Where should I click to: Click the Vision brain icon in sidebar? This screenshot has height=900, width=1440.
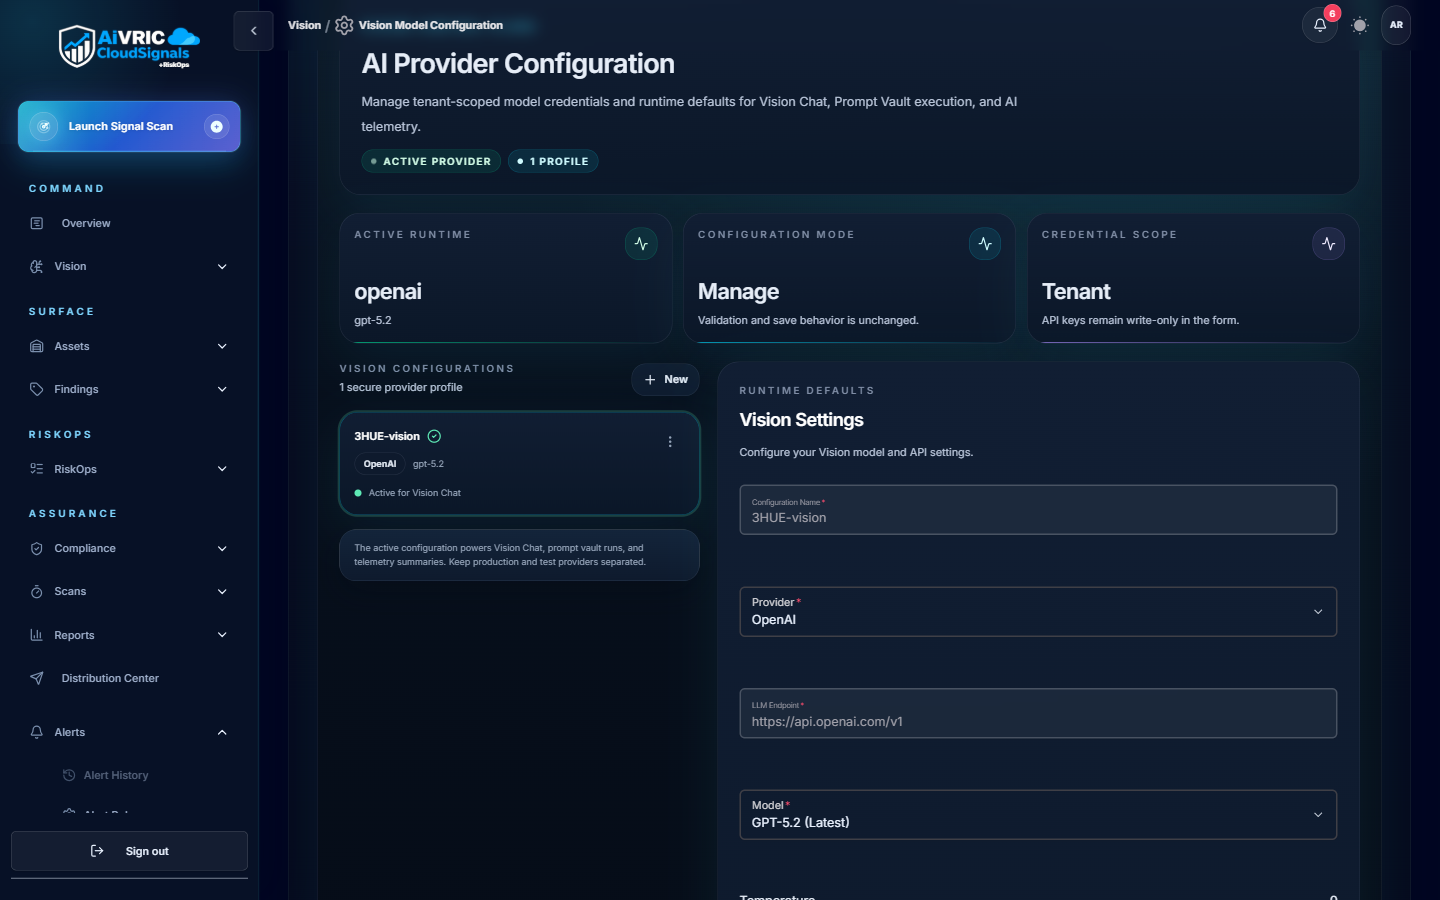37,266
